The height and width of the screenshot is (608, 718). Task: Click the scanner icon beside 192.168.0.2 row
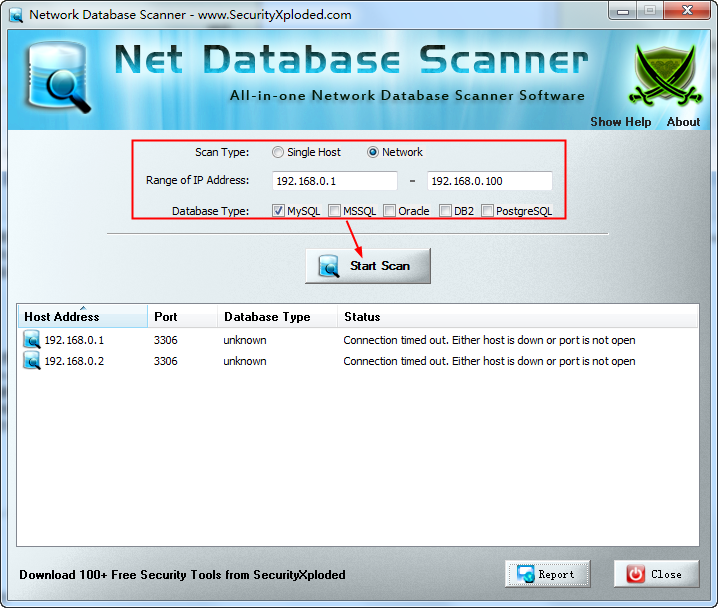32,361
